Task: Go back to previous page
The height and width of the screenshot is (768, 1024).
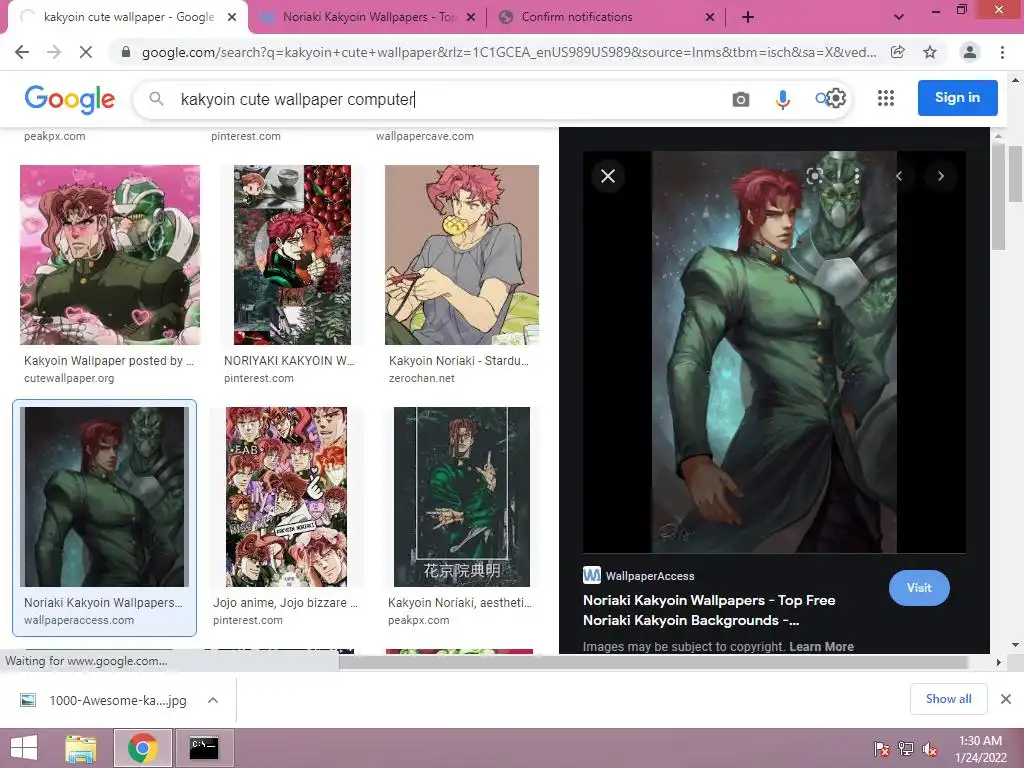Action: click(22, 52)
